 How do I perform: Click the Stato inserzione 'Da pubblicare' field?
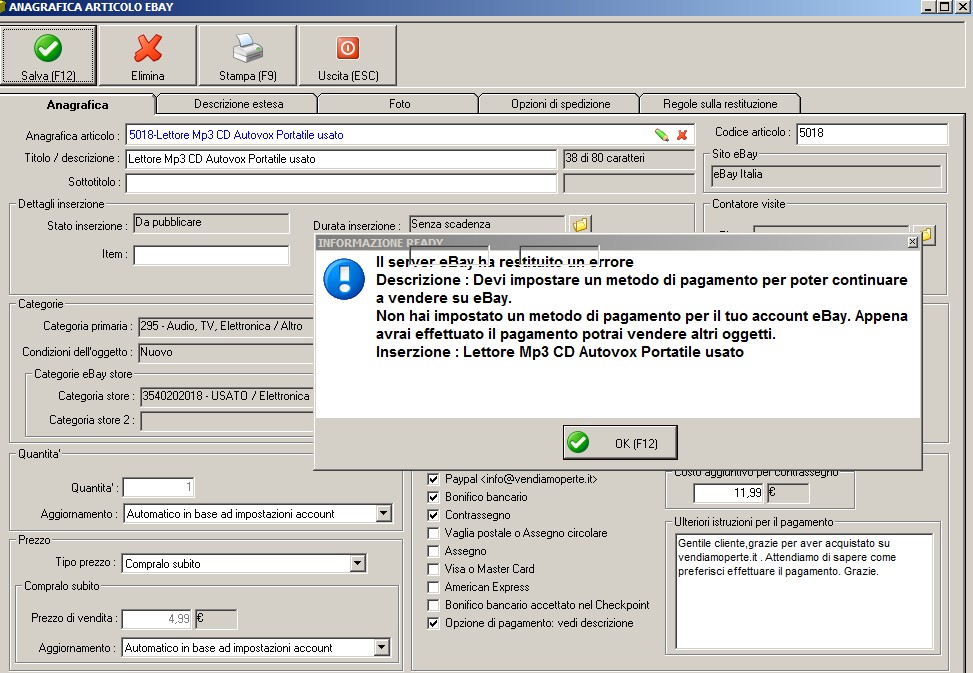[x=211, y=223]
